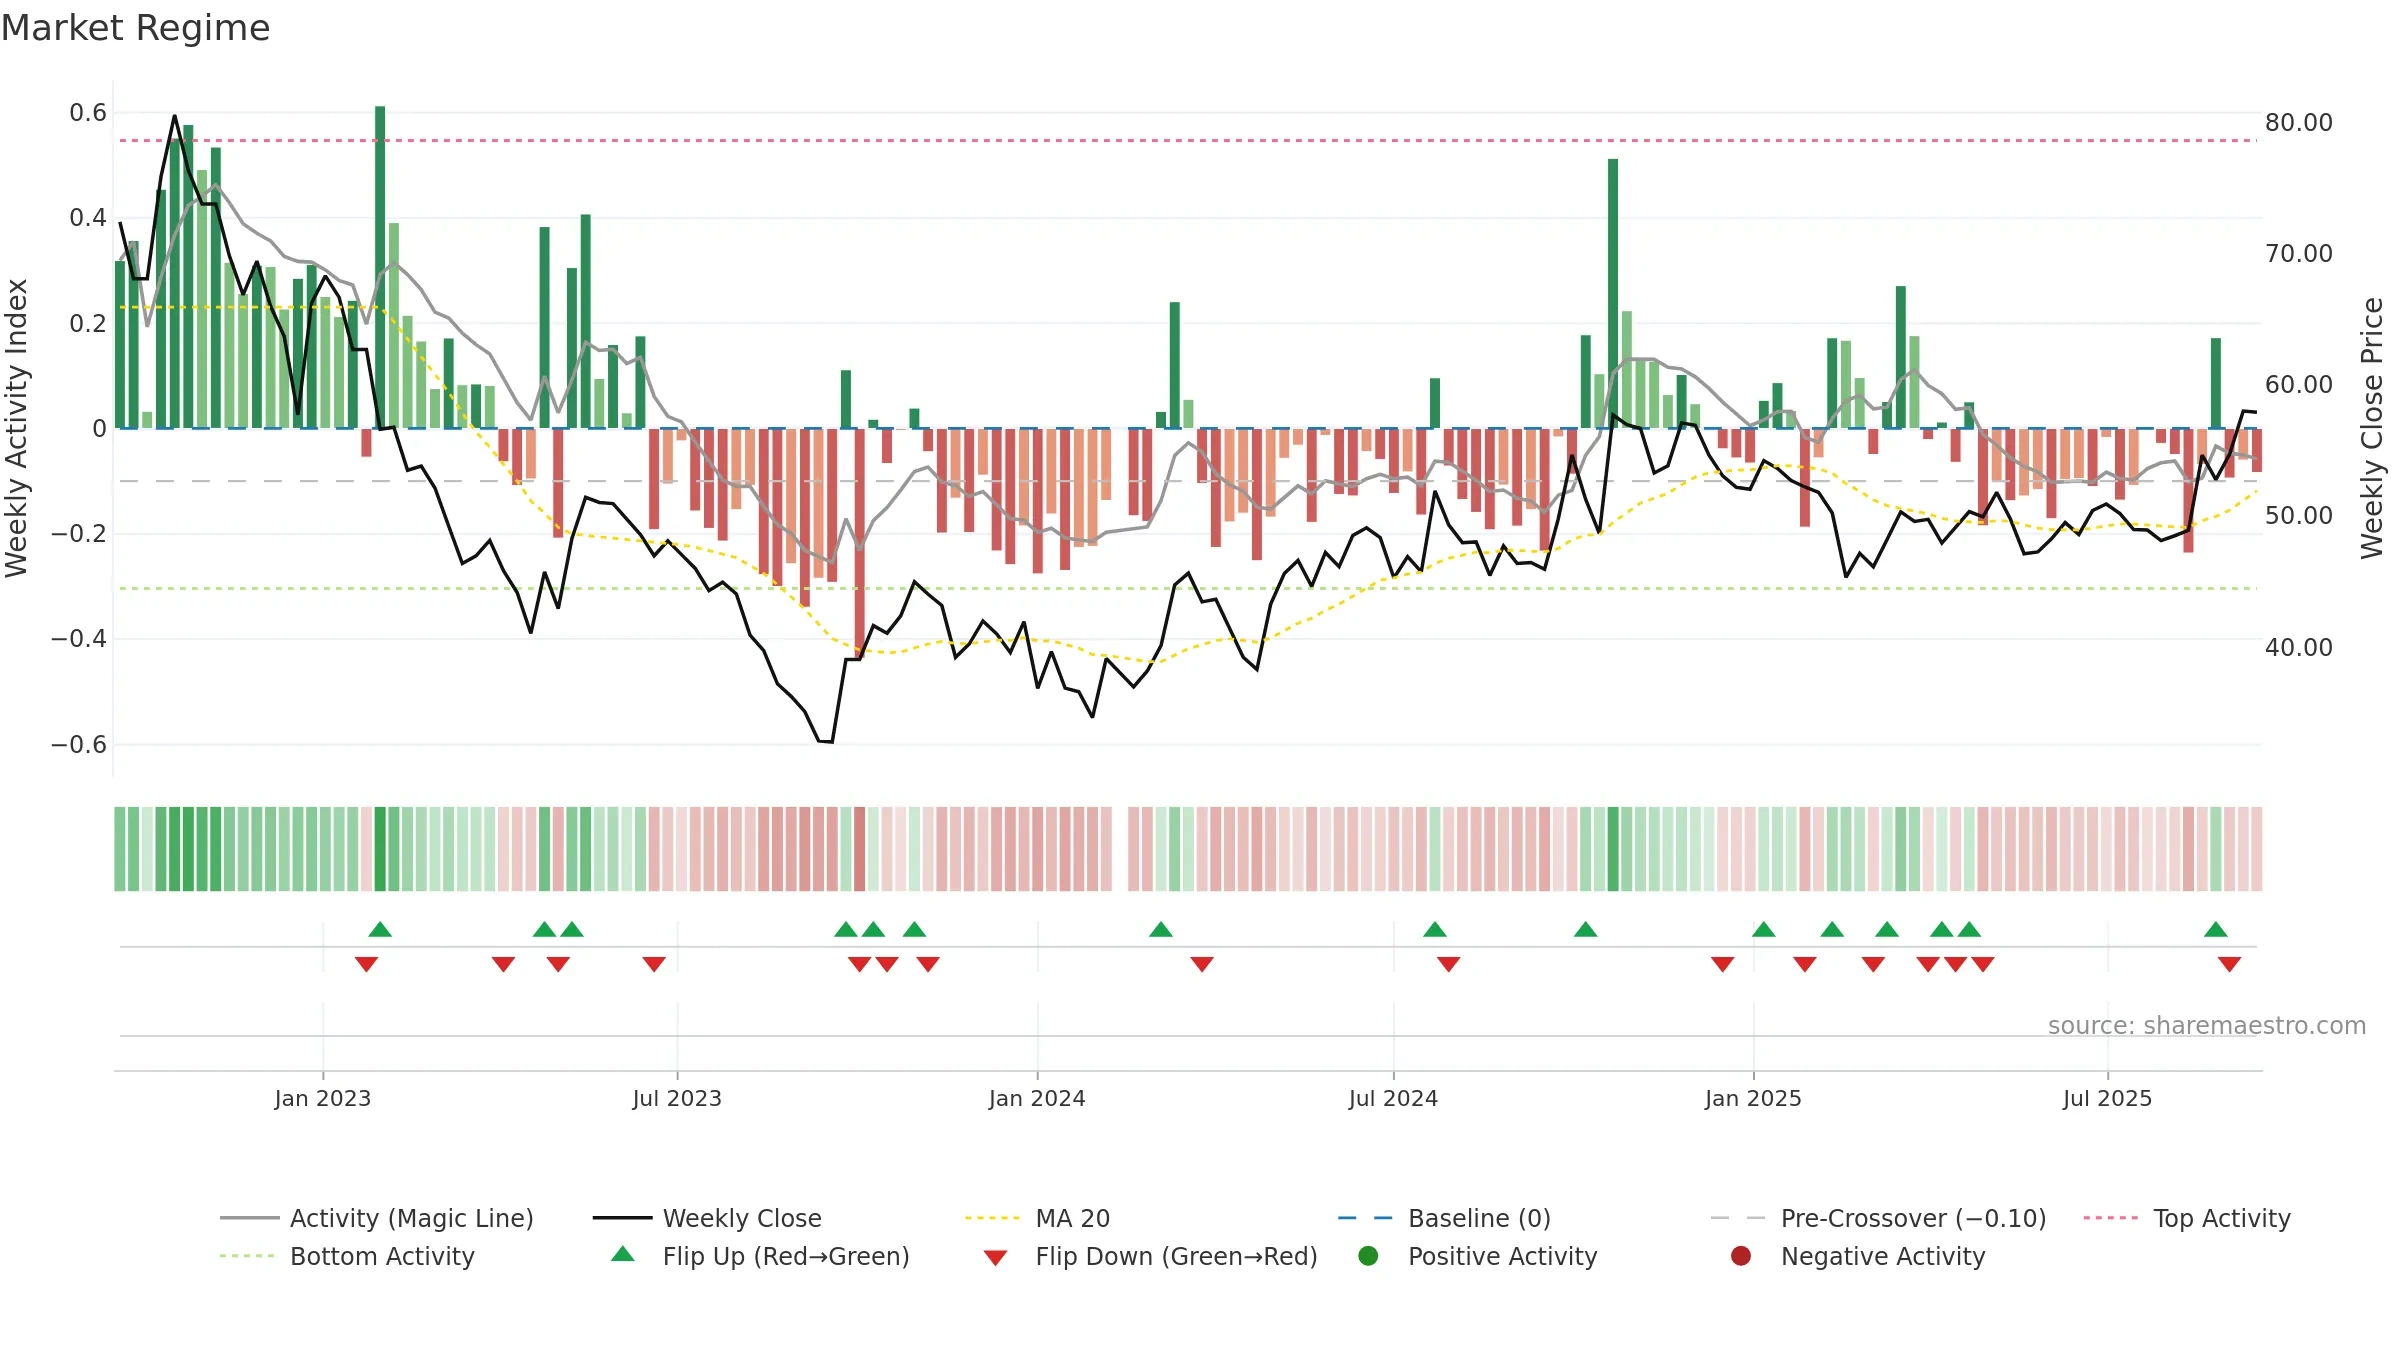Click the Market Regime chart title
Viewport: 2400px width, 1350px height.
click(135, 28)
